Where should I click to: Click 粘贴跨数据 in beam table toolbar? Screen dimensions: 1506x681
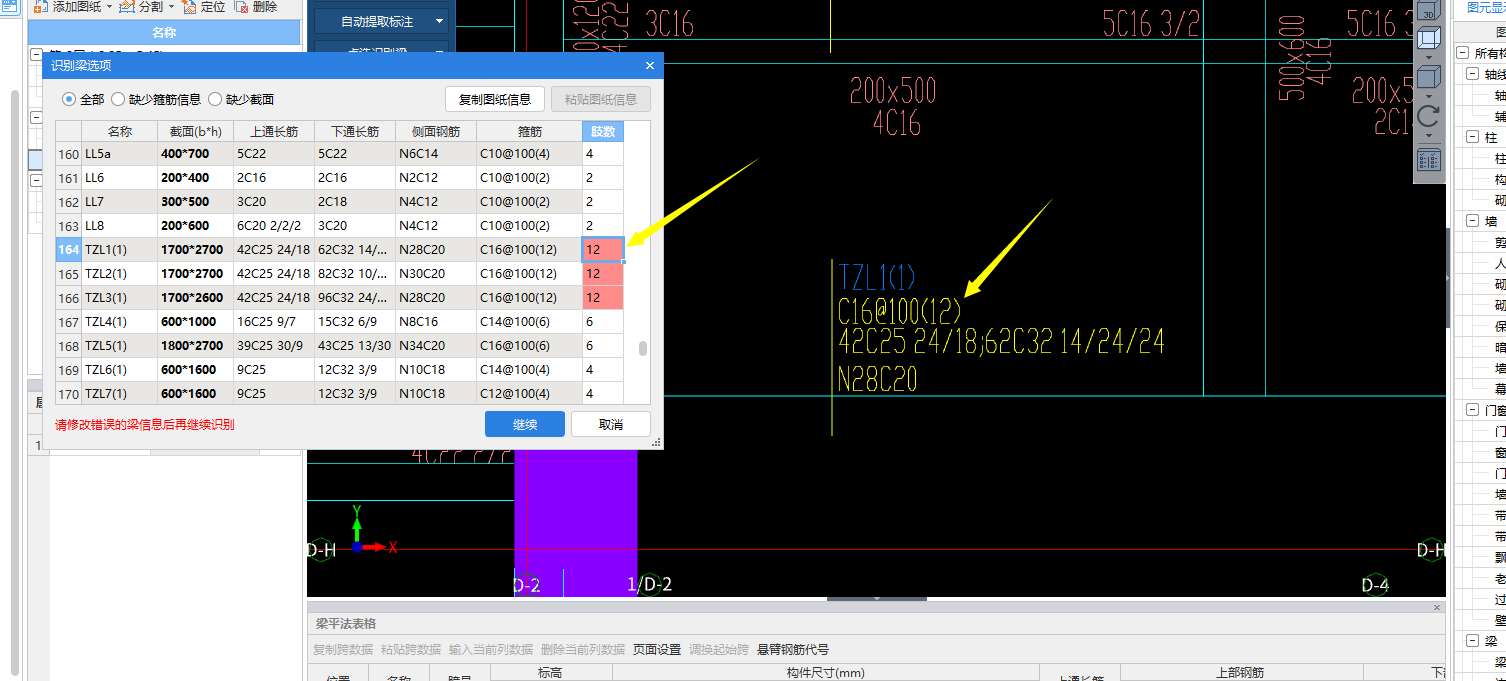[x=411, y=649]
